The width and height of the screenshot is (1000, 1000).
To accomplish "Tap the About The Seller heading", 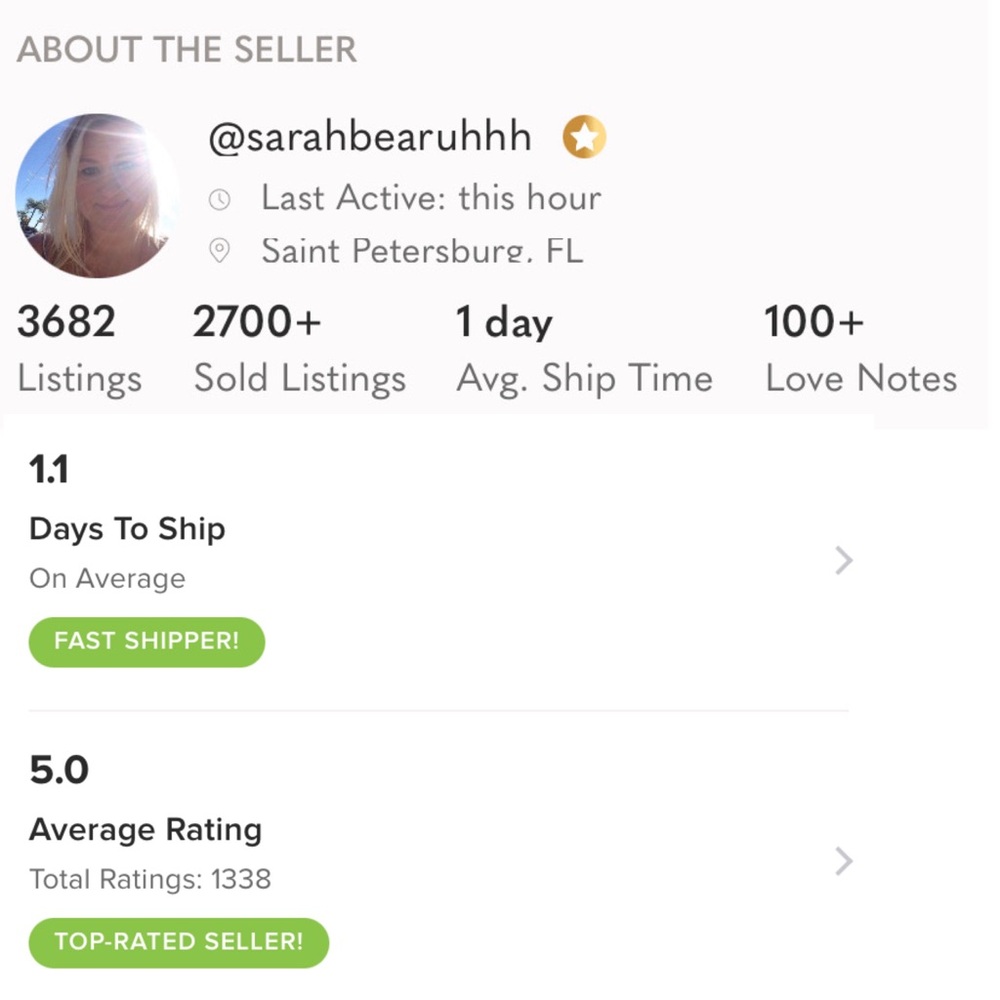I will 187,50.
